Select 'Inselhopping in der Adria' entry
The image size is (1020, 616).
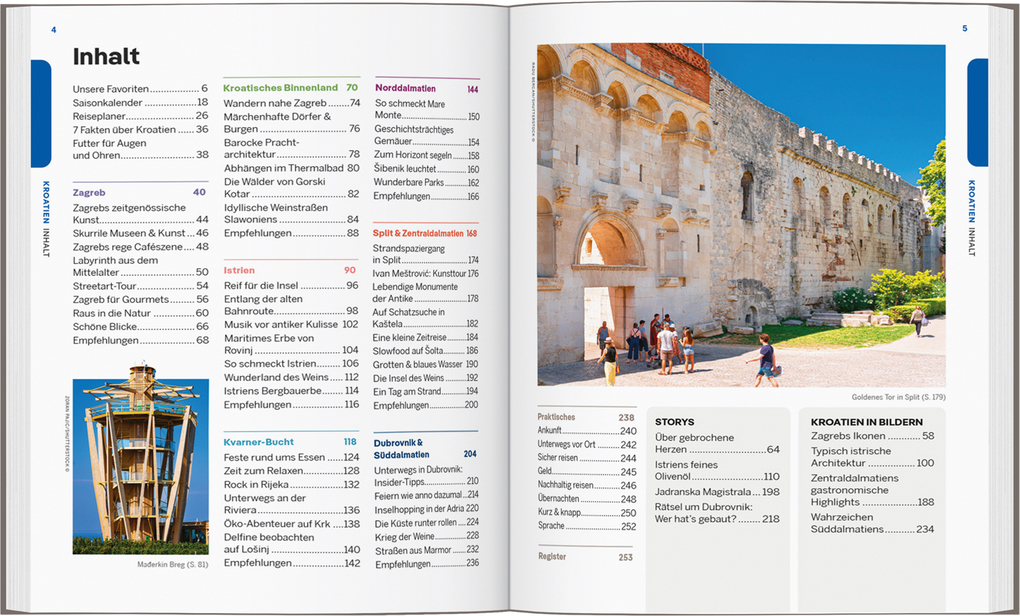427,509
